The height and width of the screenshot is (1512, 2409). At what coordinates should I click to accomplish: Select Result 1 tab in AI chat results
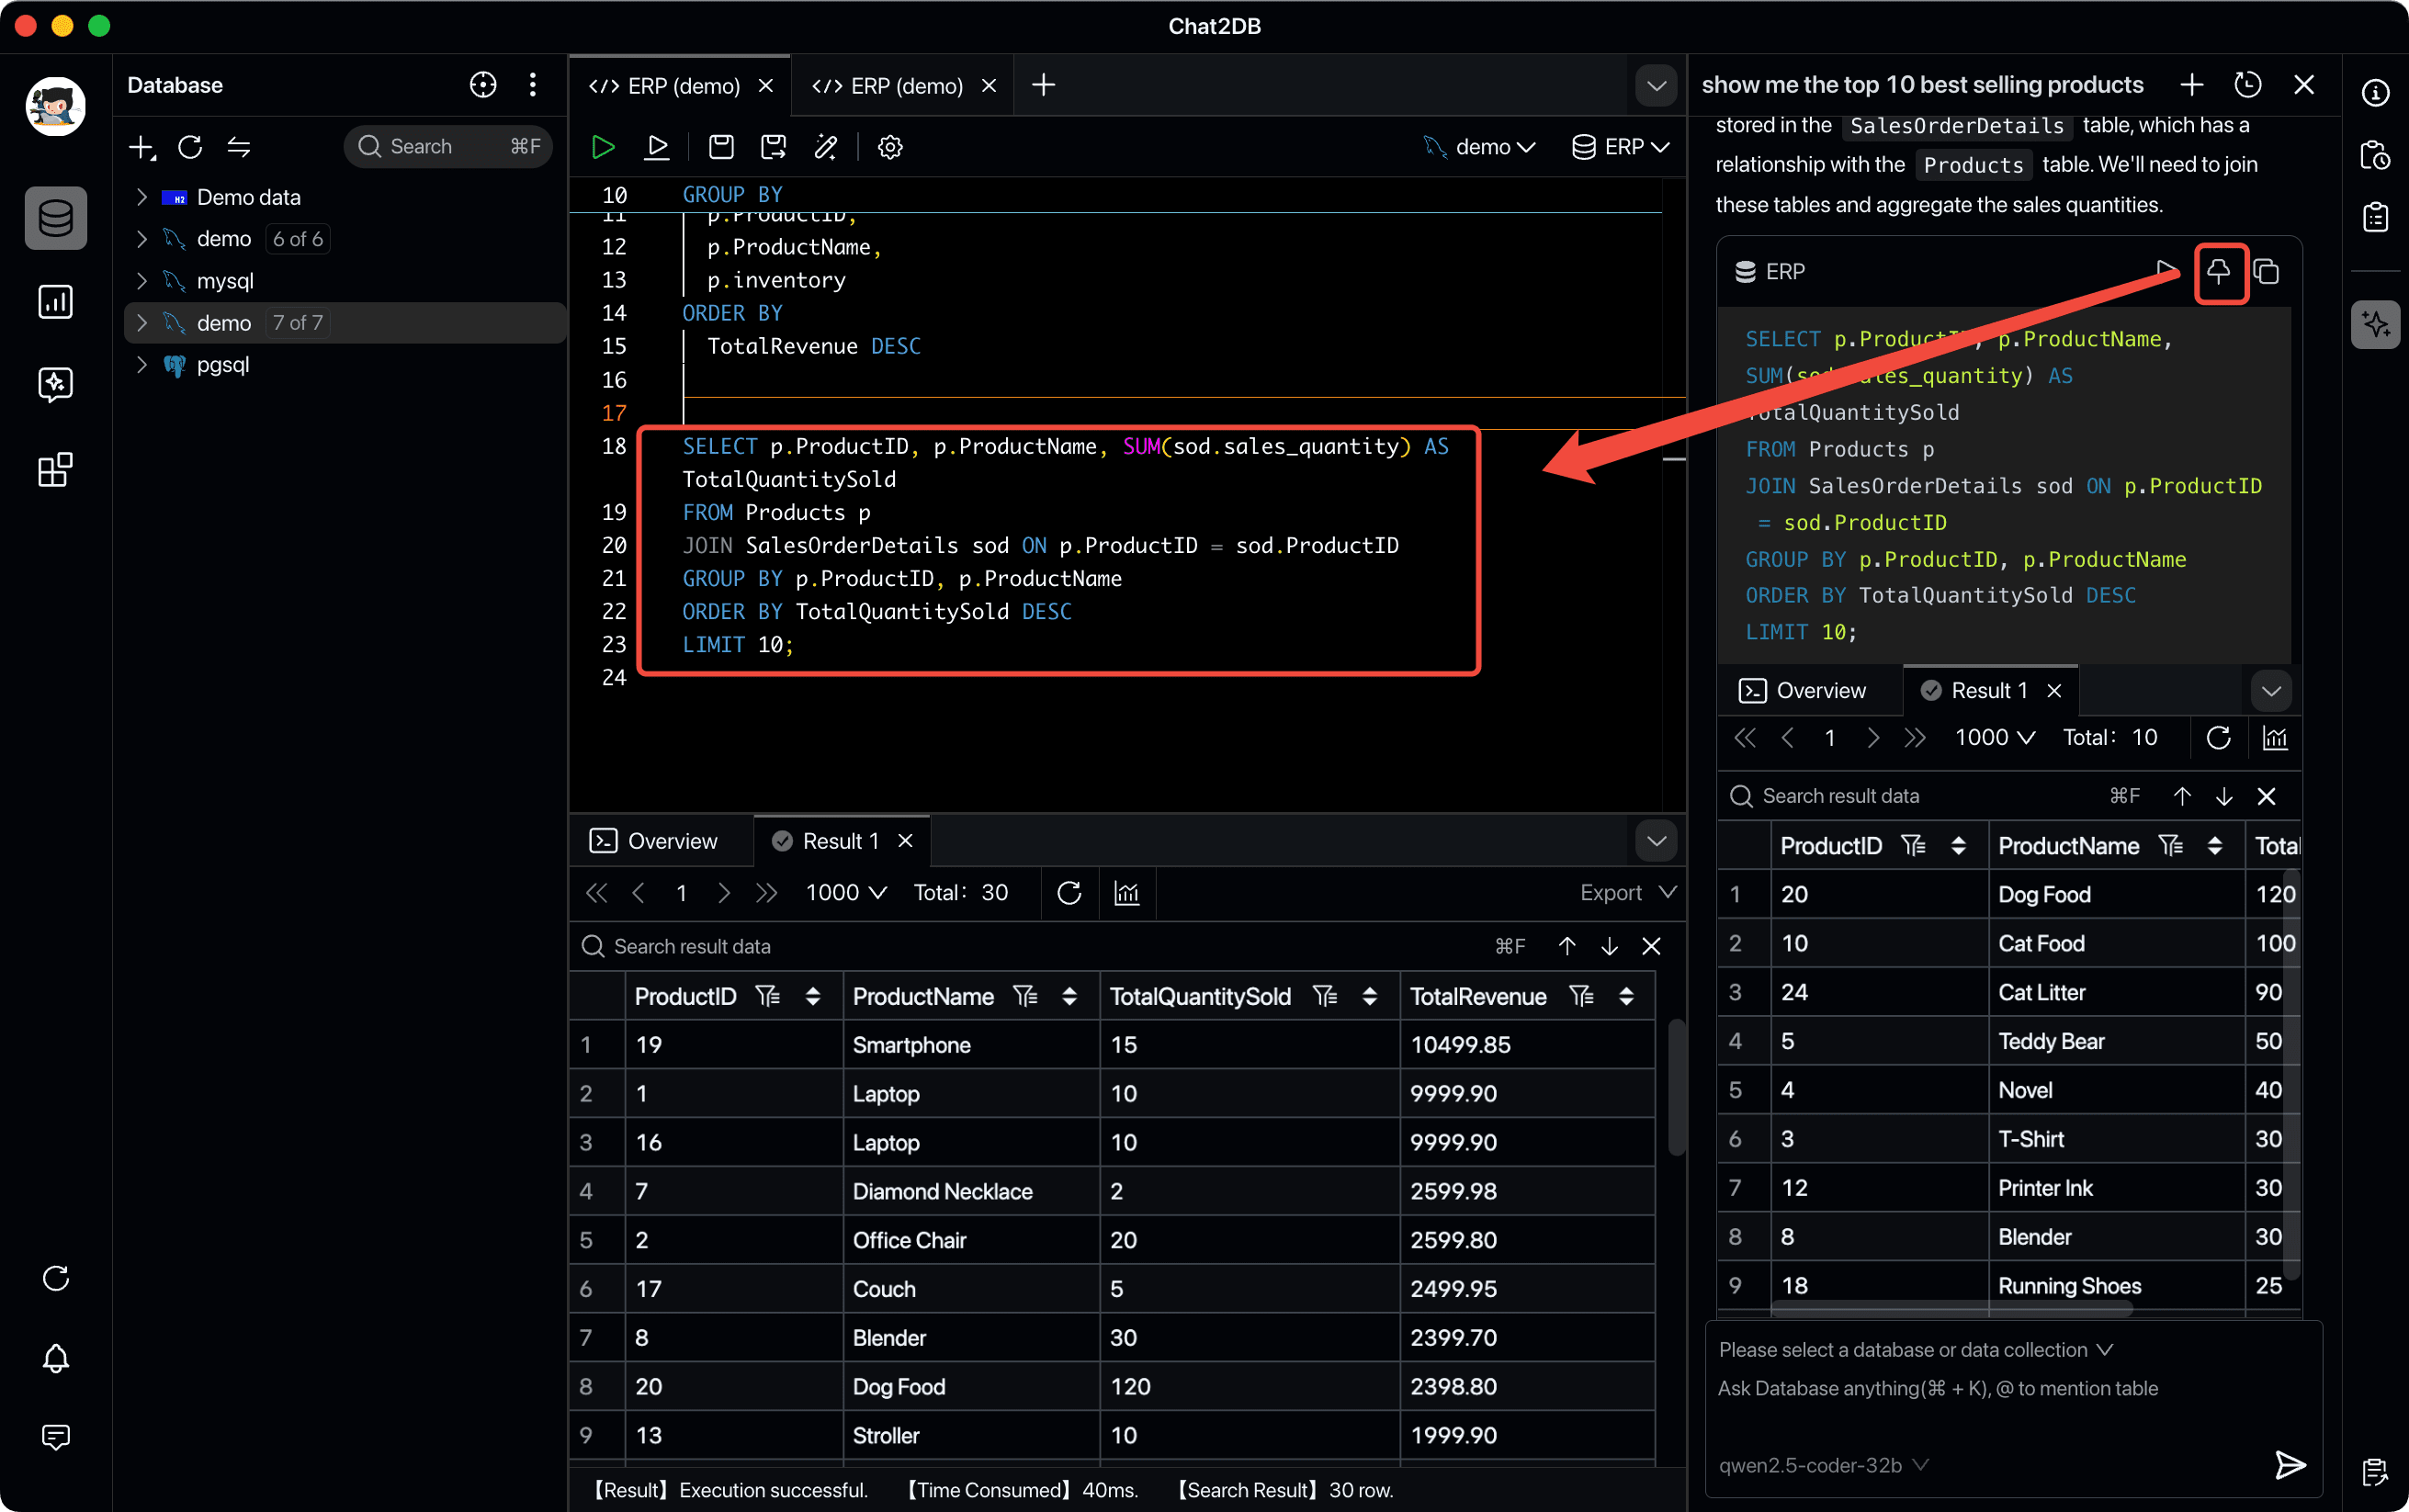point(1990,691)
